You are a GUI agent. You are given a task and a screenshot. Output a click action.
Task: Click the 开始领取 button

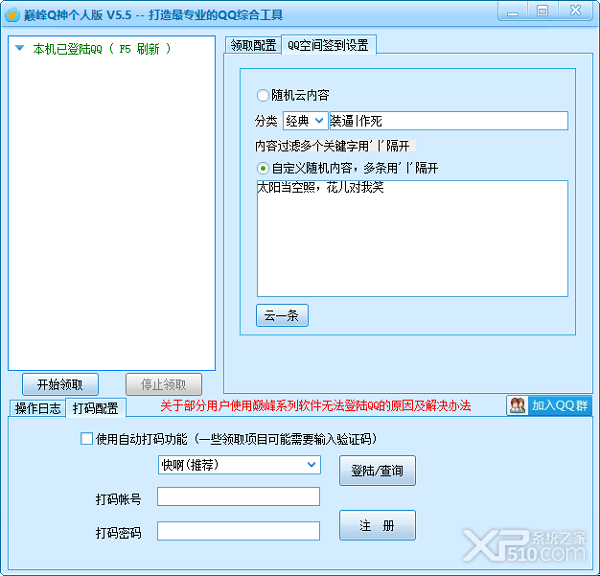click(60, 384)
